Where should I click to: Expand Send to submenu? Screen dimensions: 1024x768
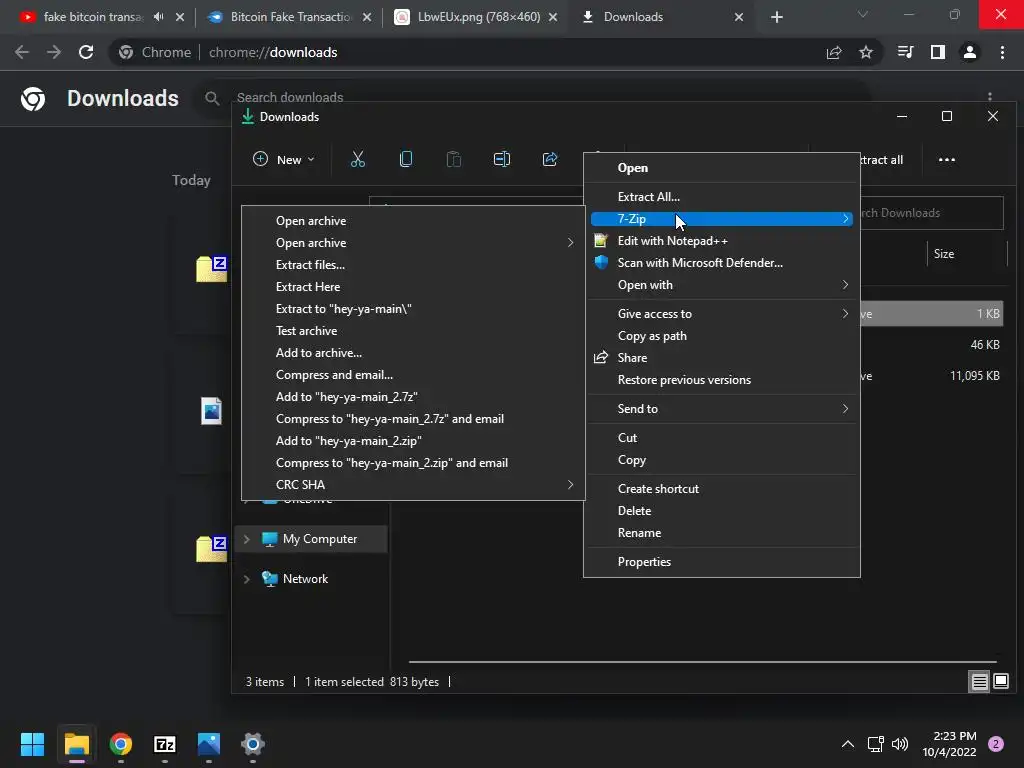(x=845, y=409)
